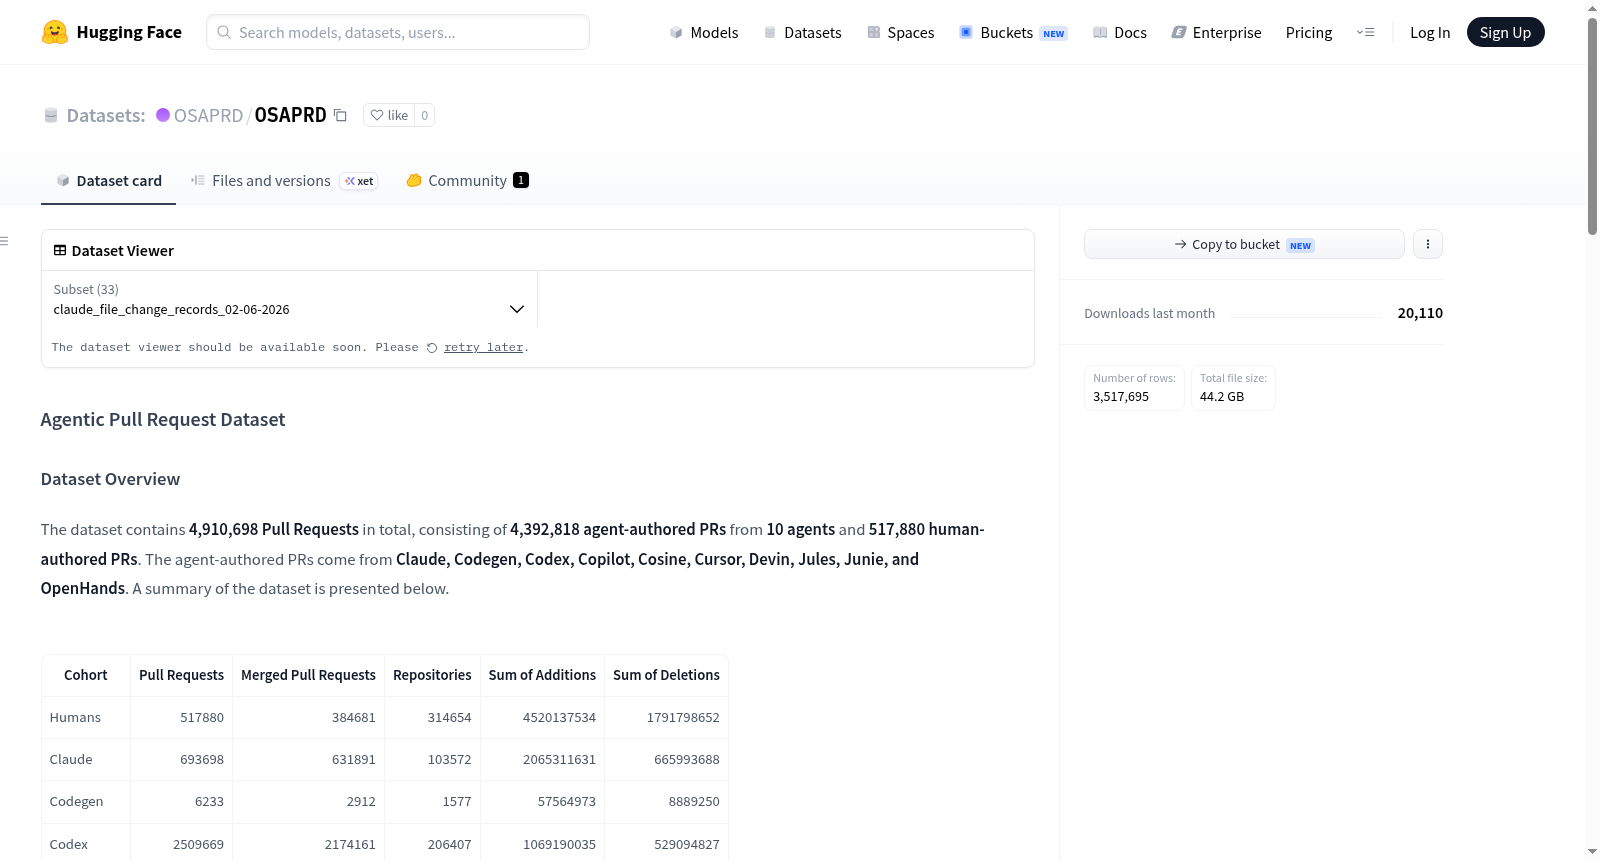Toggle the left sidebar outline icon
Image resolution: width=1600 pixels, height=861 pixels.
pos(4,241)
